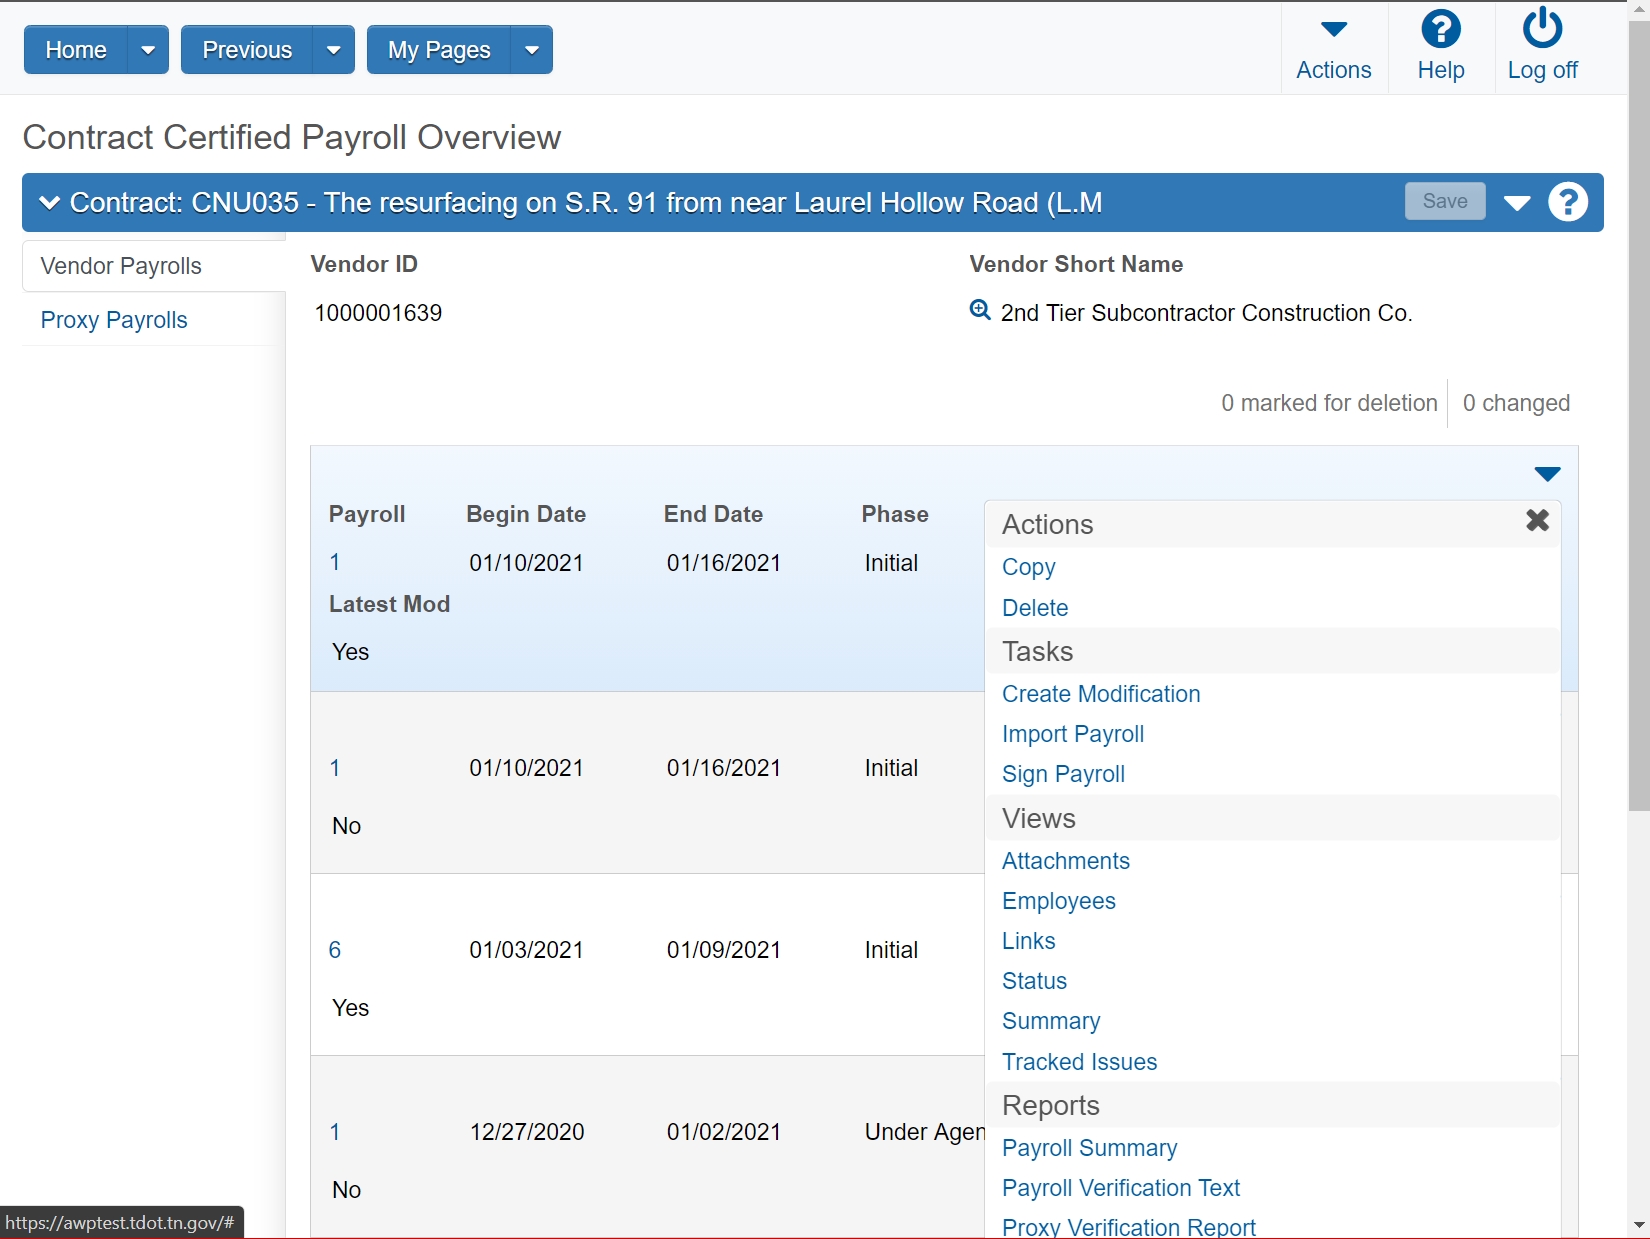Open the Help question mark icon
The width and height of the screenshot is (1650, 1239).
pos(1440,30)
